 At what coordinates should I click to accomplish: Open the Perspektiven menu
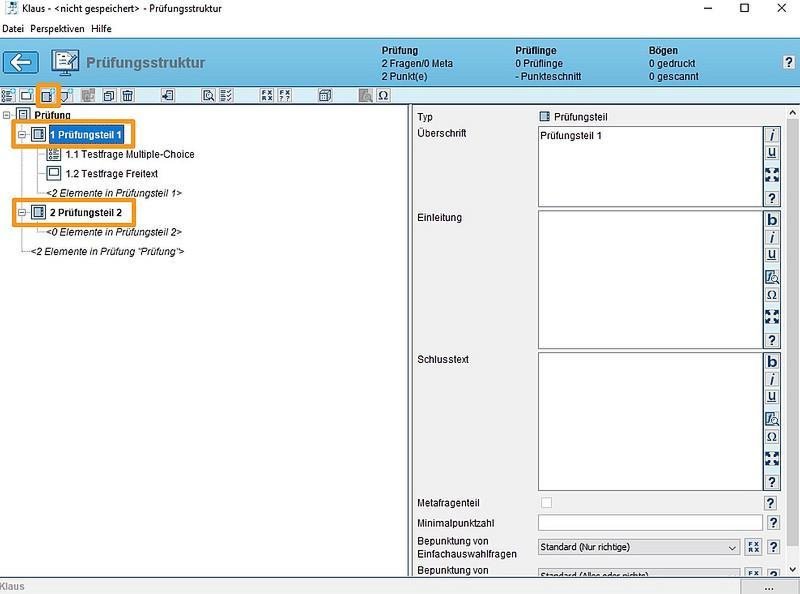pyautogui.click(x=57, y=29)
